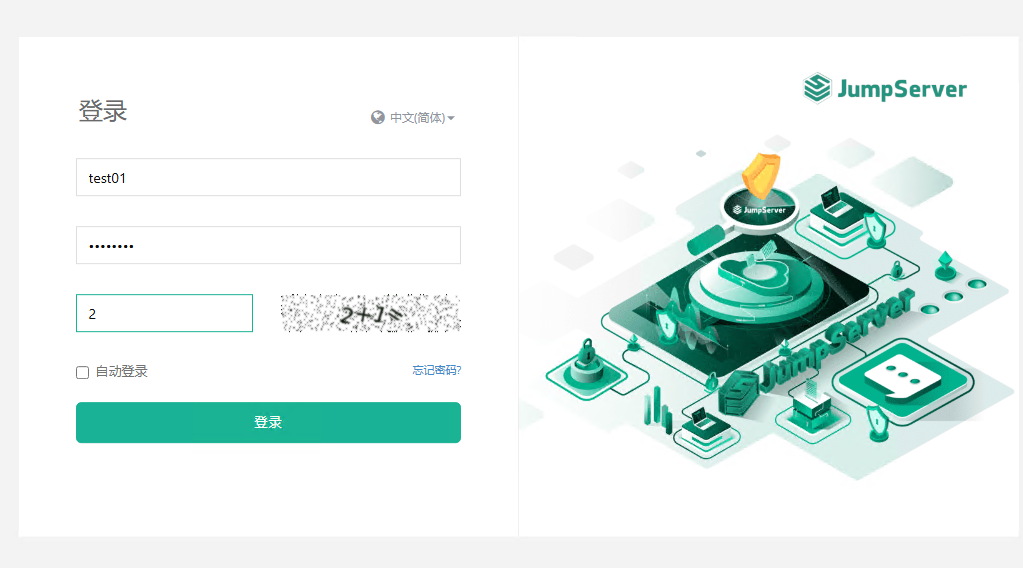Focus the username field containing test01
Screen dimensions: 1023x568
268,177
